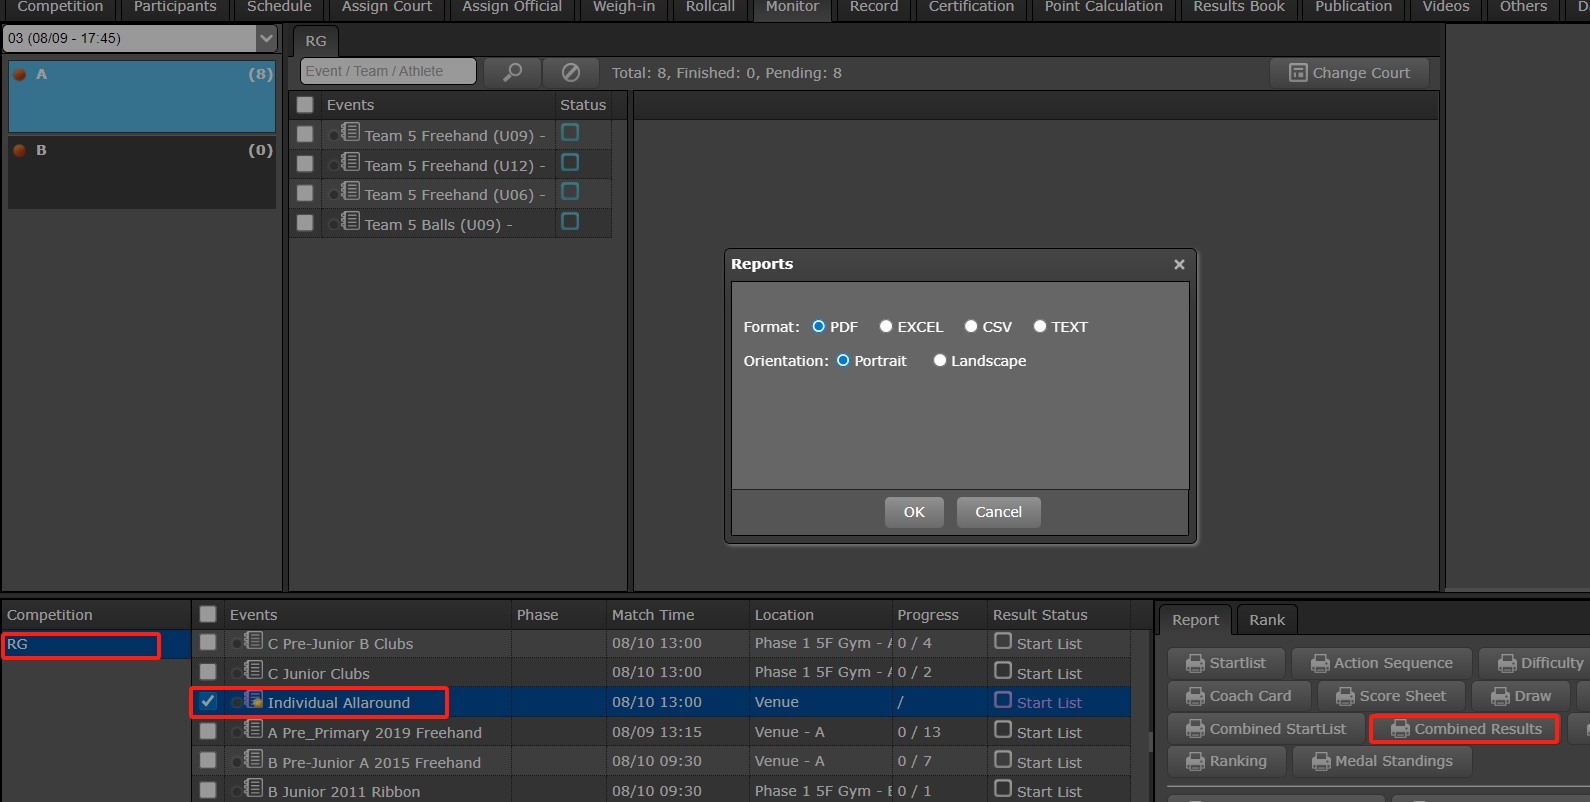
Task: Click the Coach Card report button
Action: [x=1238, y=696]
